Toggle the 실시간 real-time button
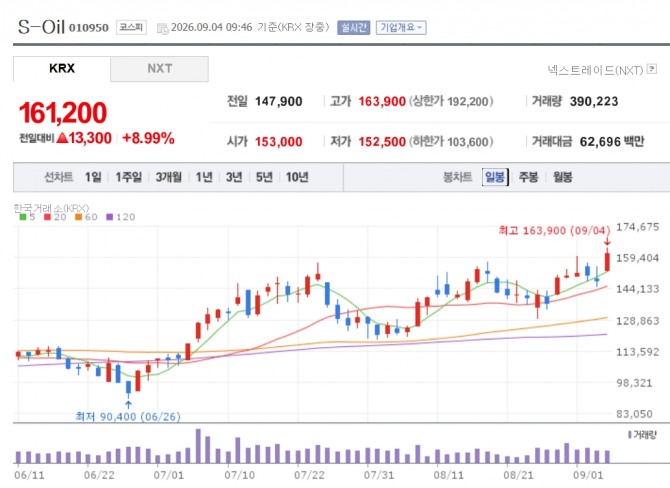The width and height of the screenshot is (670, 488). (353, 28)
